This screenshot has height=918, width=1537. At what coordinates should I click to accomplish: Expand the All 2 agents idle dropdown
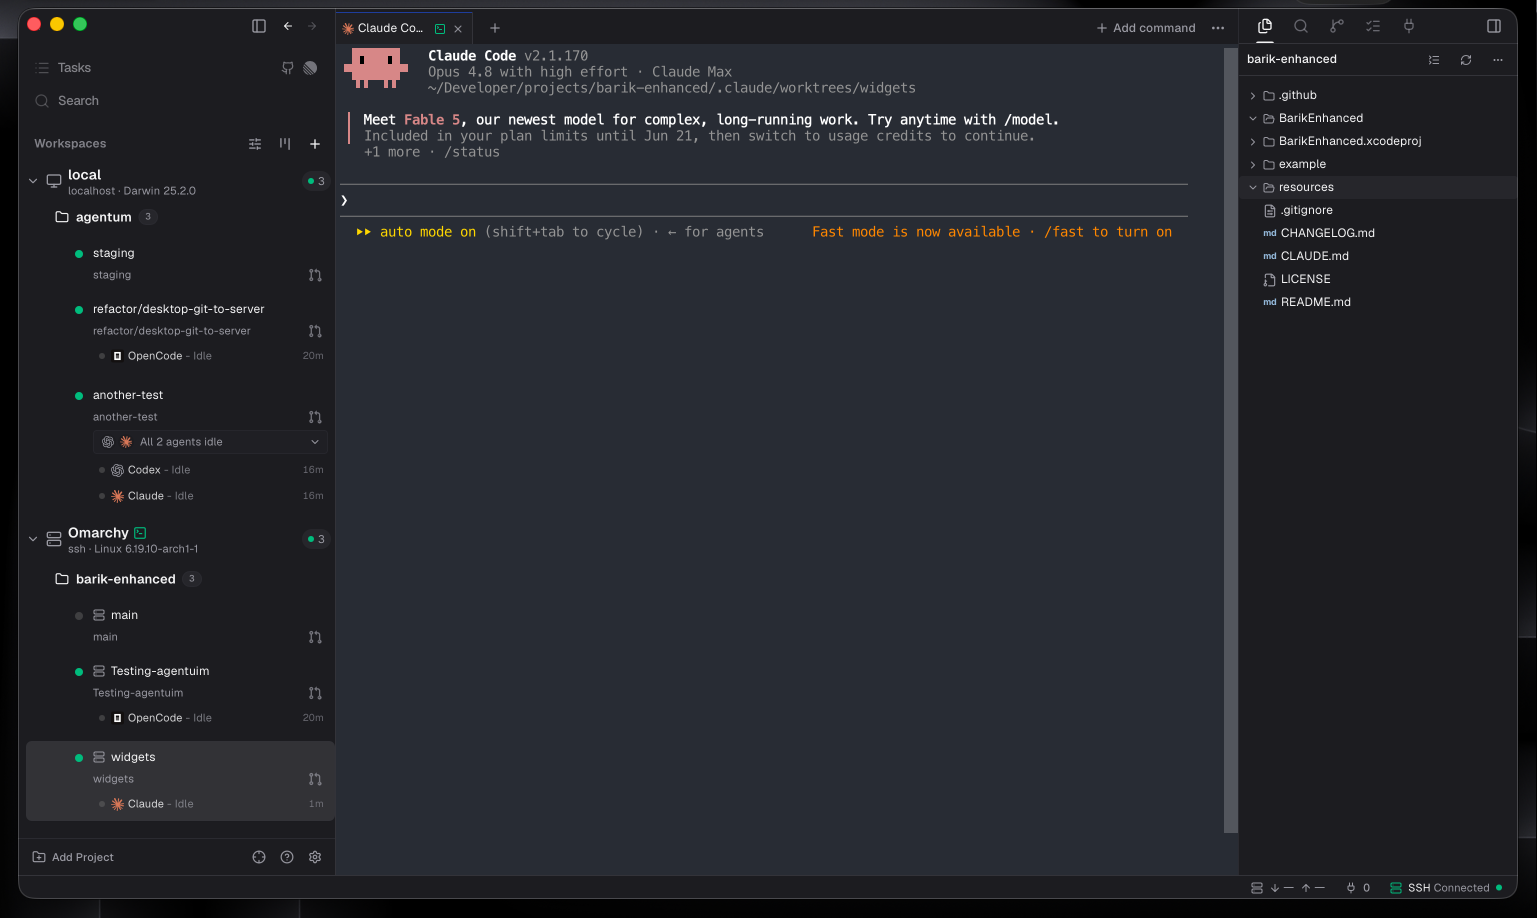pyautogui.click(x=210, y=442)
